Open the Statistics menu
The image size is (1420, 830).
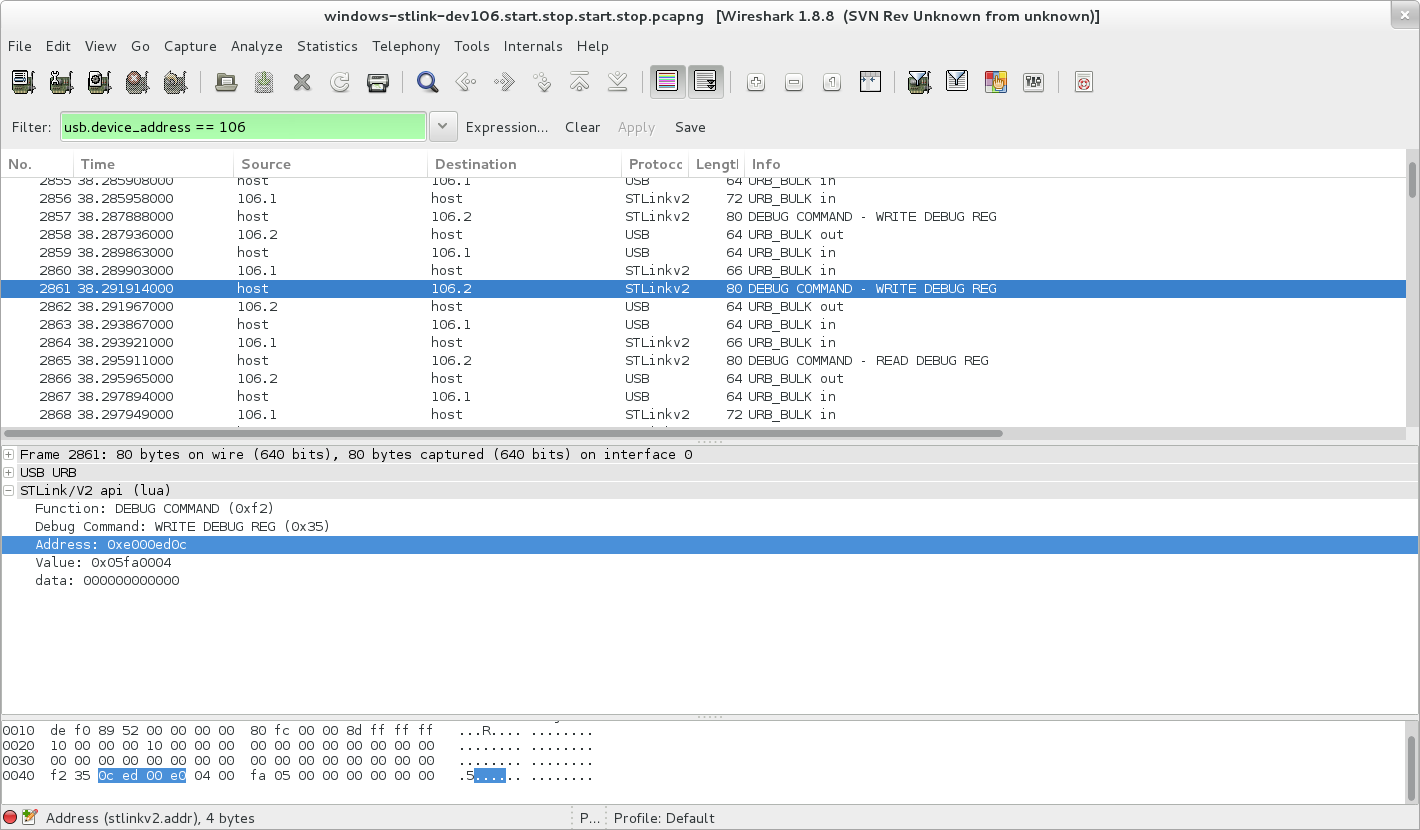[x=327, y=46]
